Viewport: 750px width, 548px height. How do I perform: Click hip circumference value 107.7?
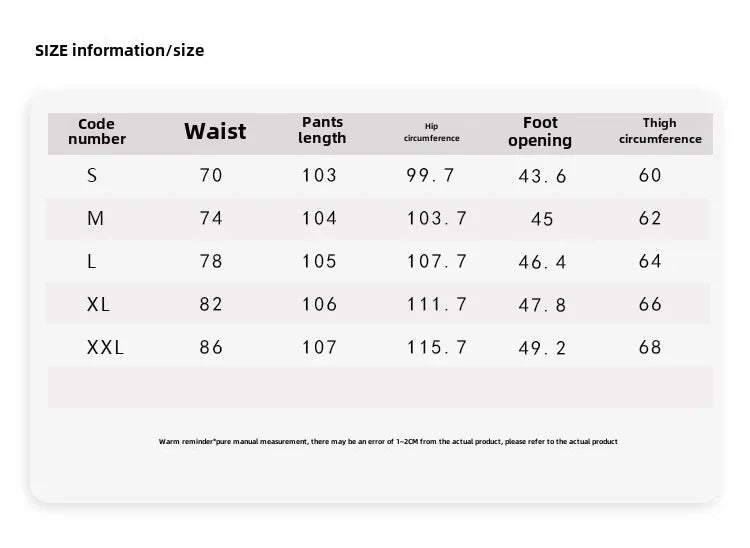(437, 261)
